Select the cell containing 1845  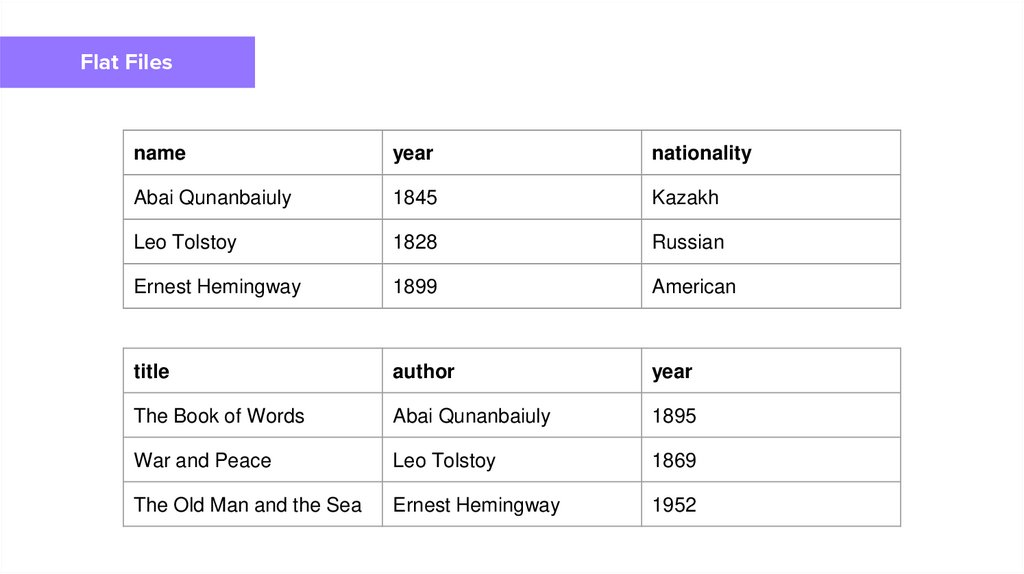pos(415,197)
